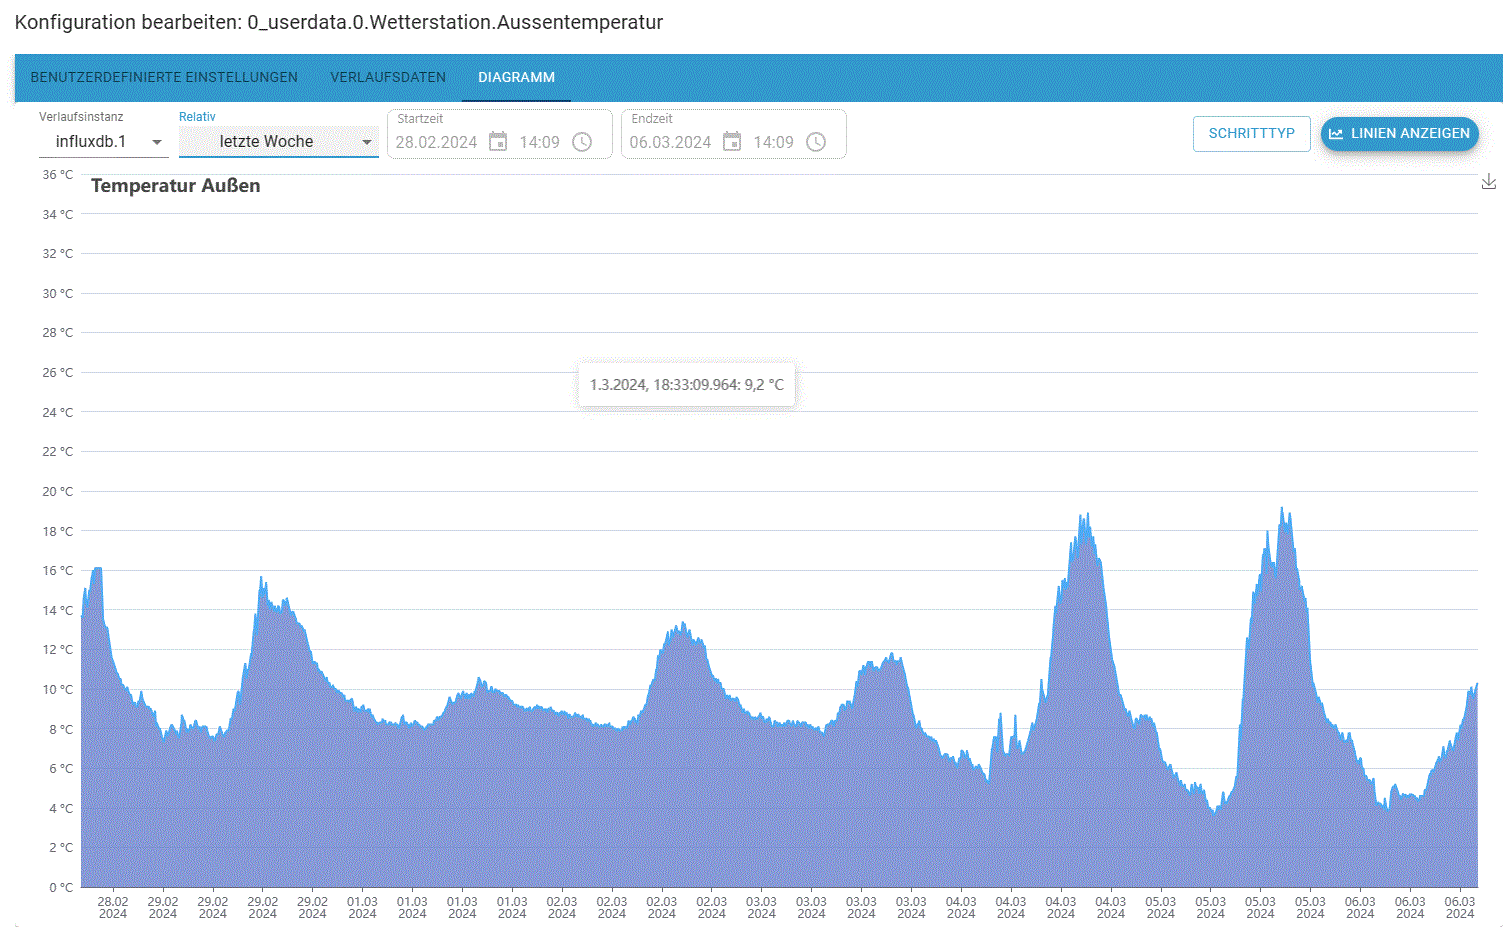Open the Verlaufsdaten tab
The height and width of the screenshot is (948, 1503).
click(388, 77)
